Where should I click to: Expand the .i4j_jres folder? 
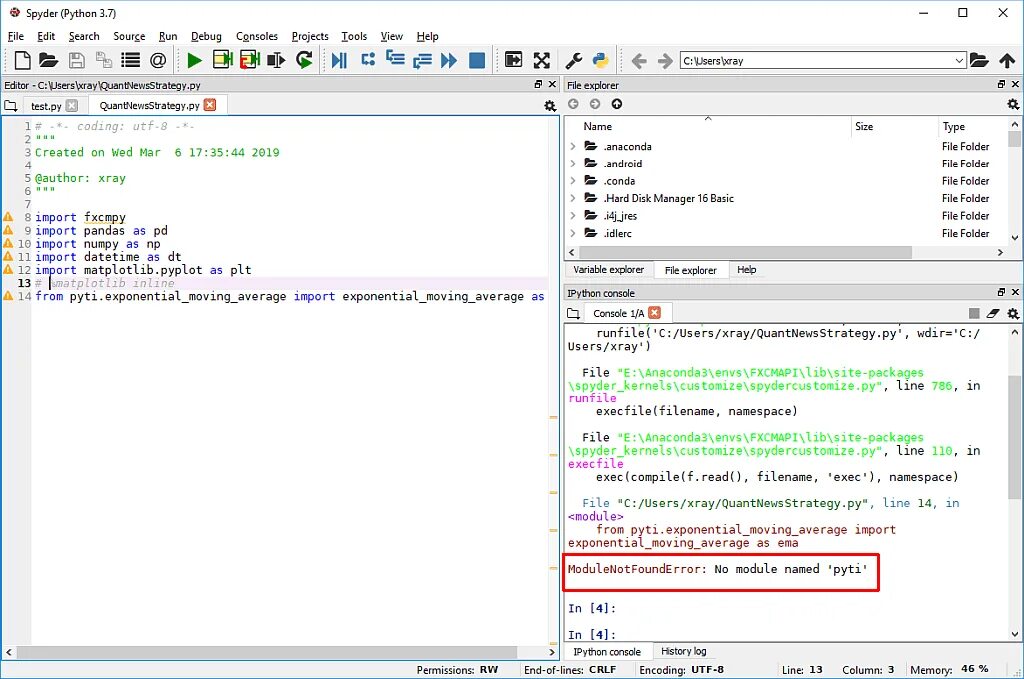click(573, 215)
